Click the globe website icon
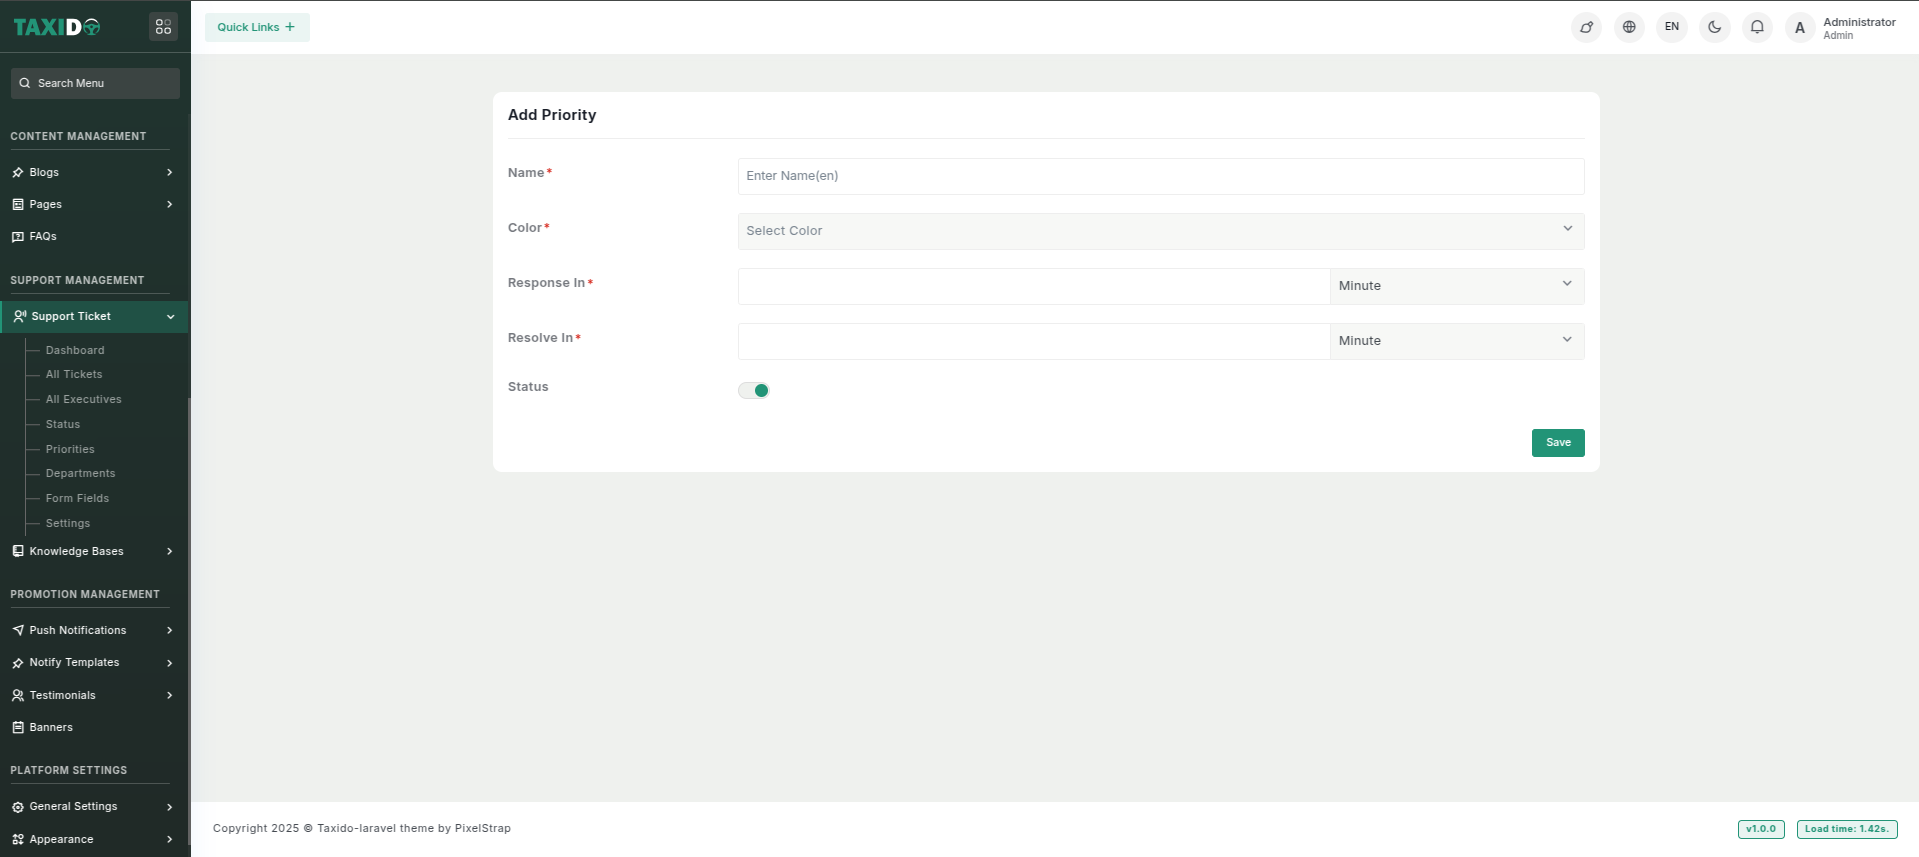1919x857 pixels. coord(1629,27)
